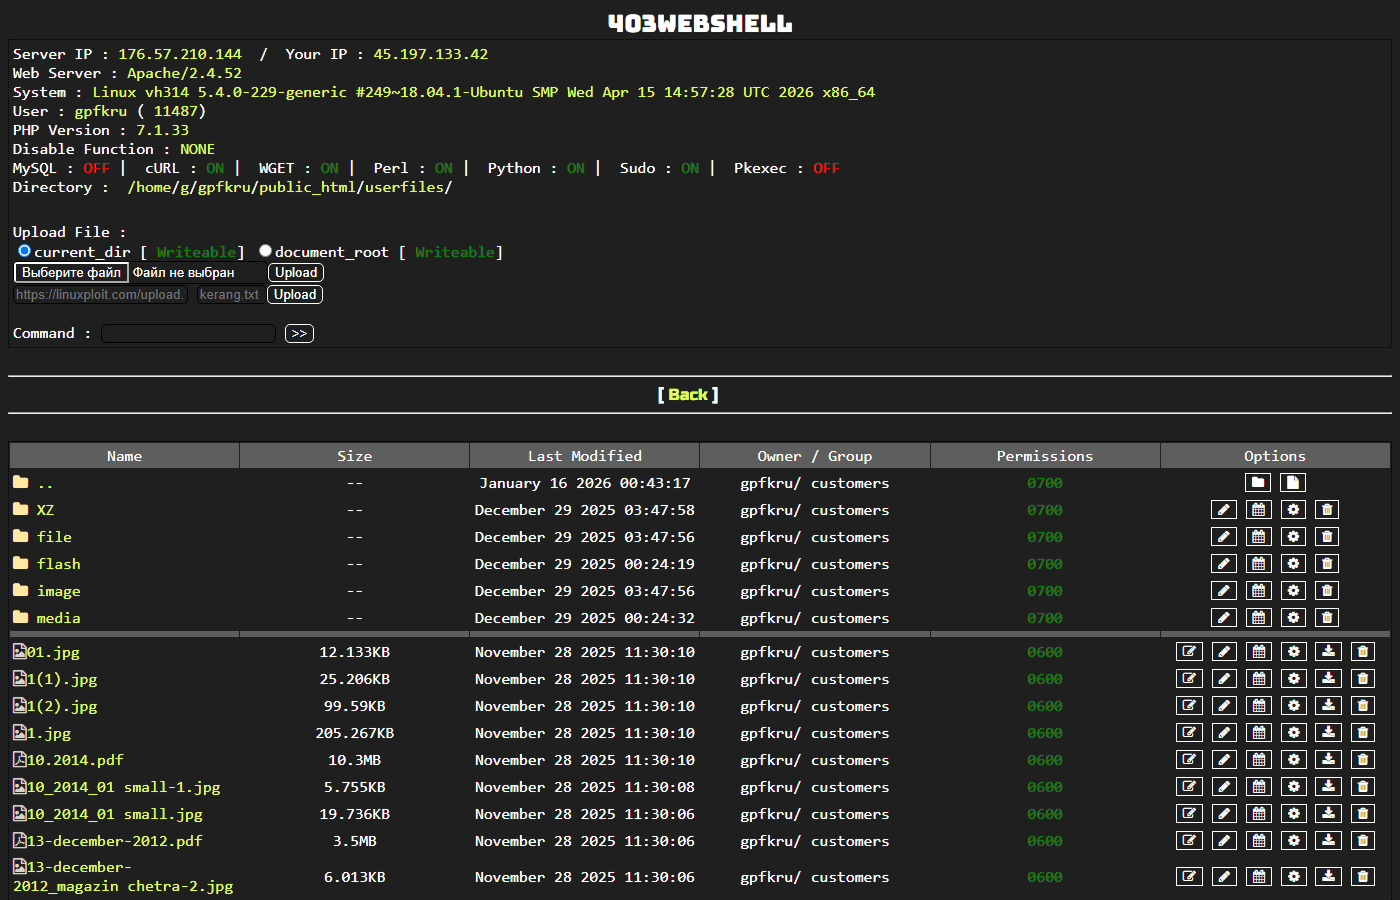Viewport: 1400px width, 900px height.
Task: Click the [ Back ] link
Action: pyautogui.click(x=688, y=395)
